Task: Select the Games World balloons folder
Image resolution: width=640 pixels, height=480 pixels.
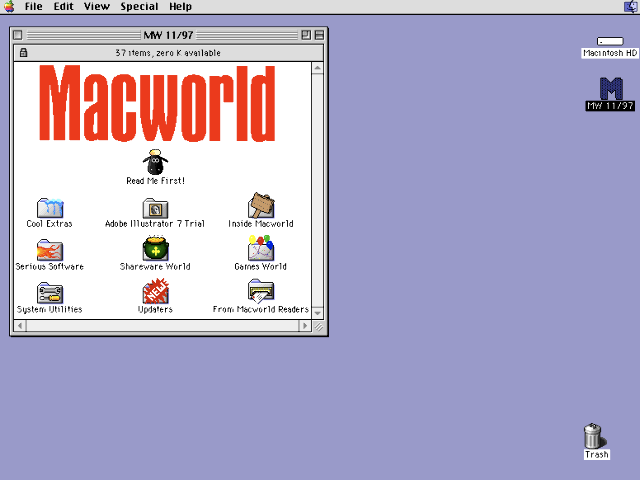Action: coord(261,248)
